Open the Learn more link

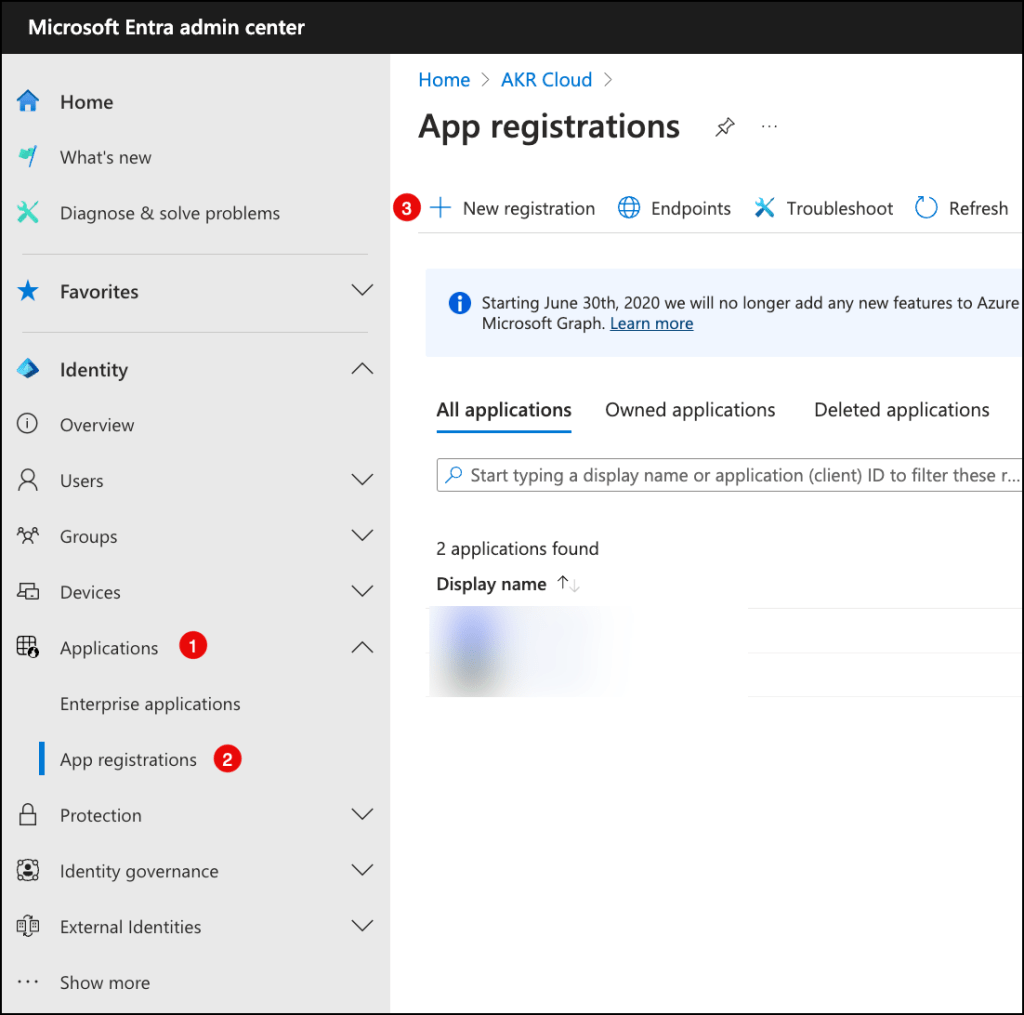click(651, 323)
